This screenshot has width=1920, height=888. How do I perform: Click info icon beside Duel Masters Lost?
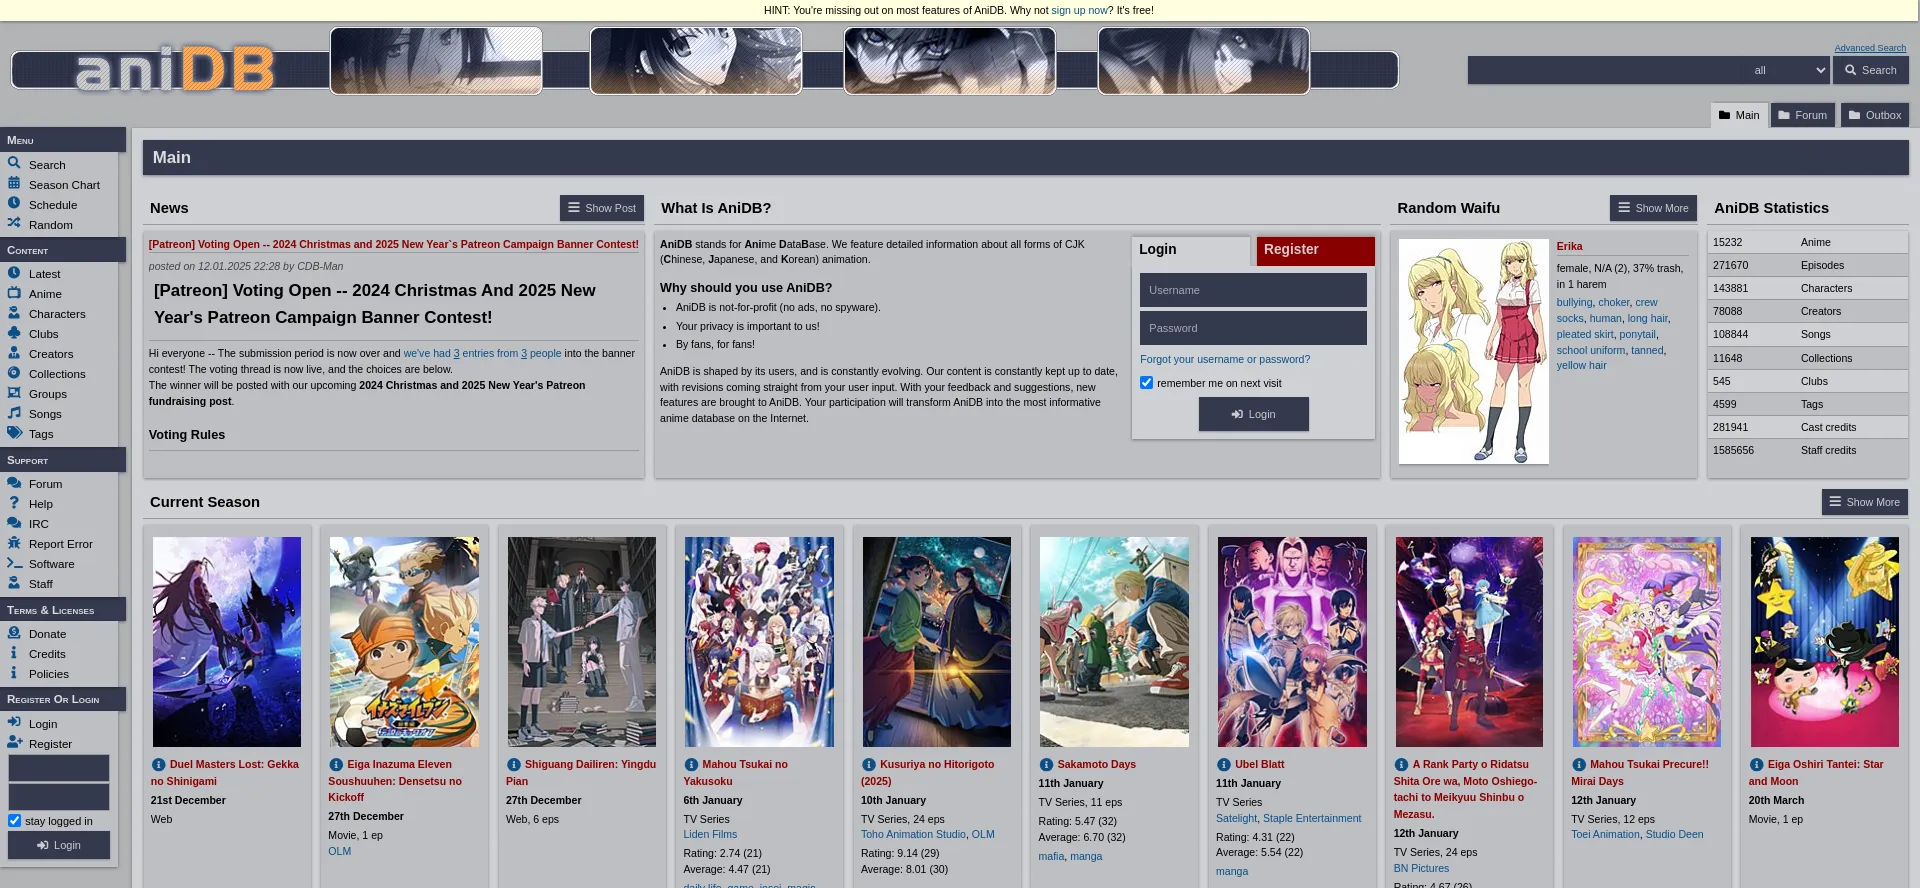tap(158, 765)
